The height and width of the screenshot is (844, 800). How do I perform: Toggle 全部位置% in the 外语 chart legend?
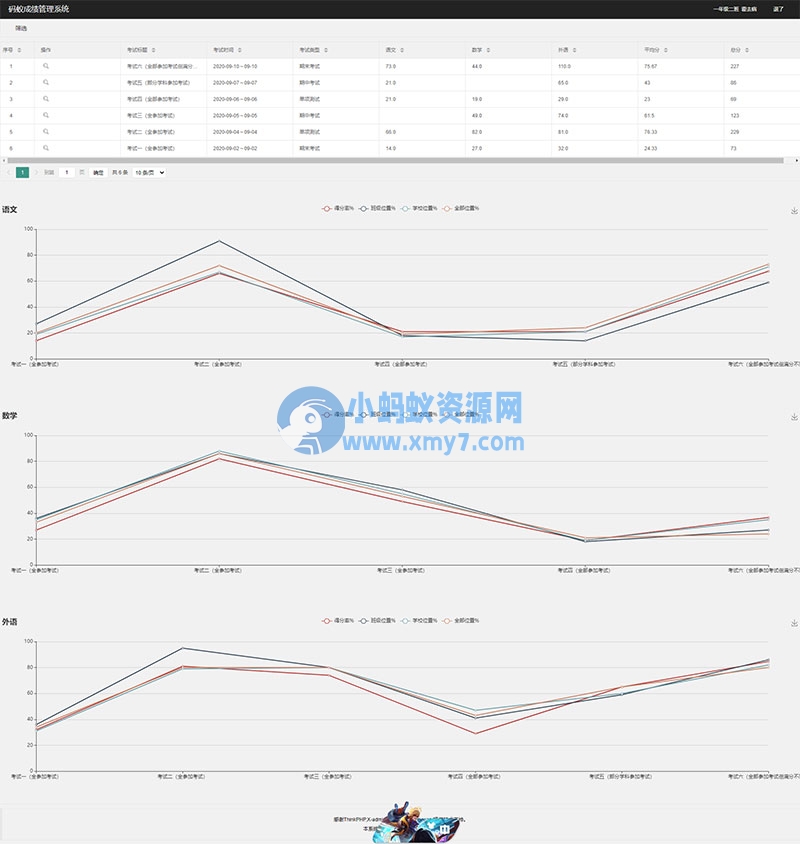coord(458,620)
